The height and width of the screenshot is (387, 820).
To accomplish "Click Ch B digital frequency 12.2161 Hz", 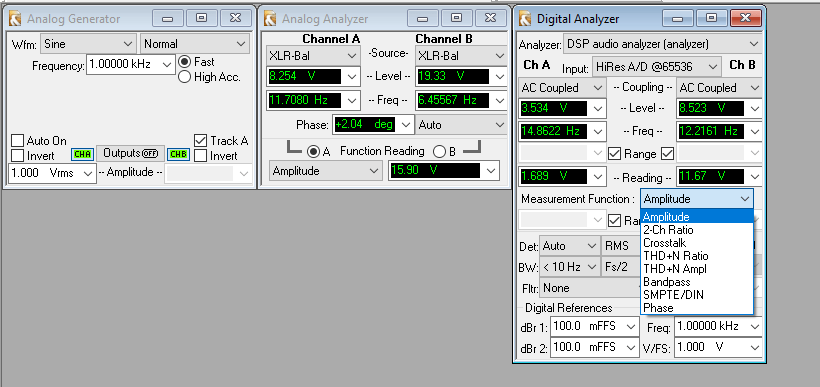I will click(711, 131).
